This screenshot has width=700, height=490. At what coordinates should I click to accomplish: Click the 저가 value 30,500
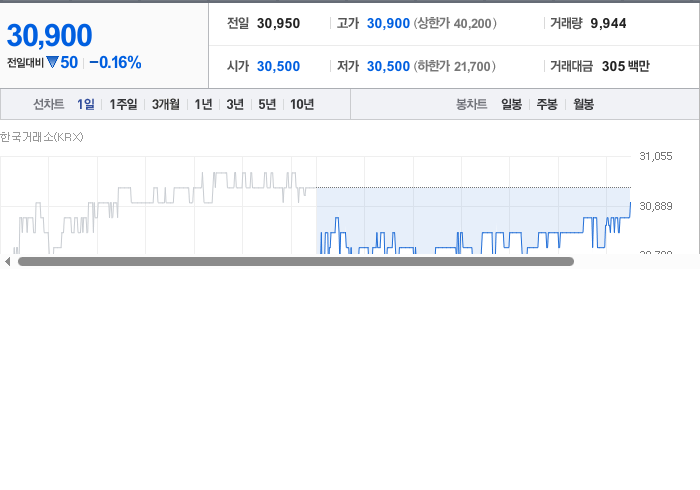(x=388, y=66)
